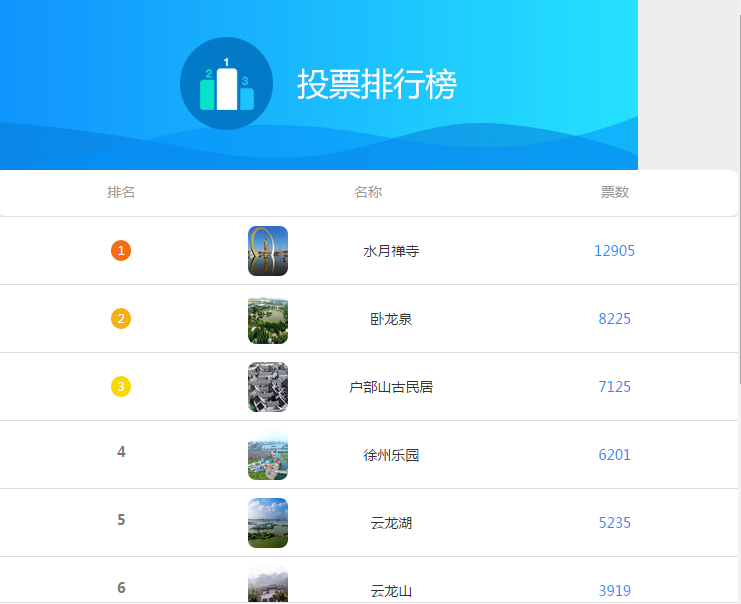Click the rank number 5
This screenshot has height=604, width=741.
tap(121, 520)
